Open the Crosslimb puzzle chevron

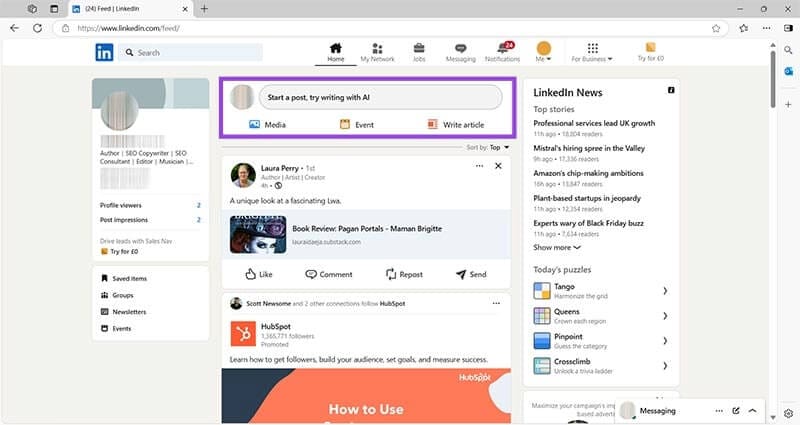(665, 366)
